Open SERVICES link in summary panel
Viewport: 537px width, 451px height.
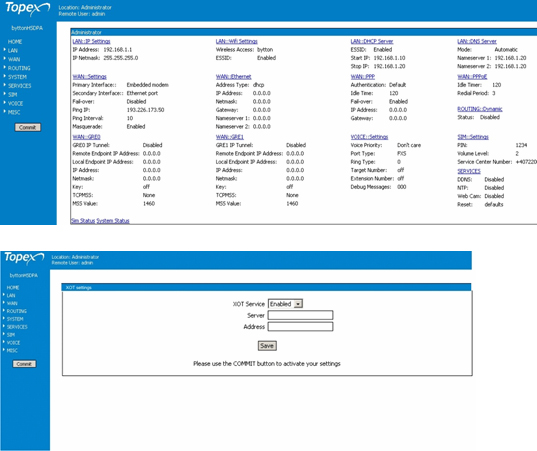469,171
